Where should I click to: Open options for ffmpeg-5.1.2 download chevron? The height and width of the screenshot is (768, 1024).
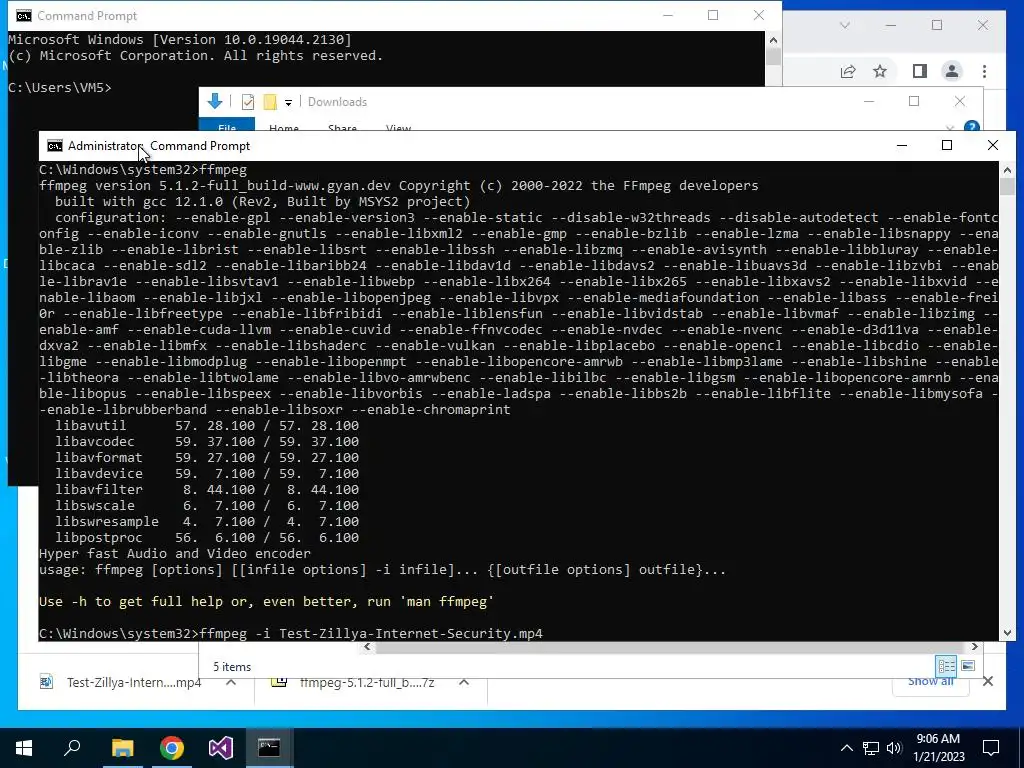click(x=464, y=682)
